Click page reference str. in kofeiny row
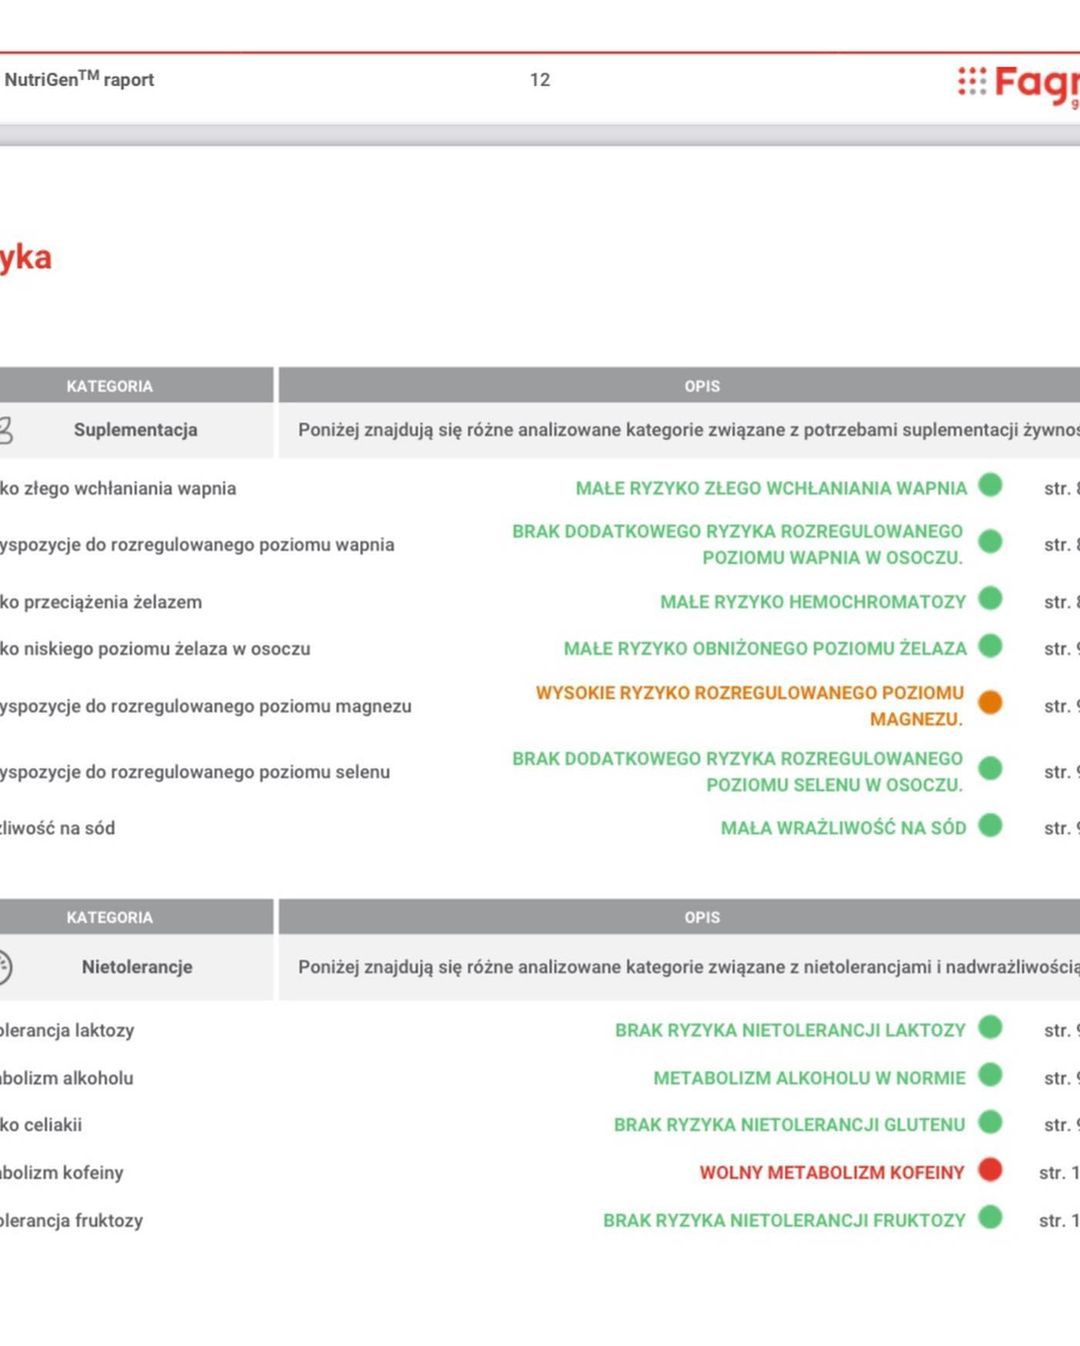 pyautogui.click(x=1059, y=1173)
